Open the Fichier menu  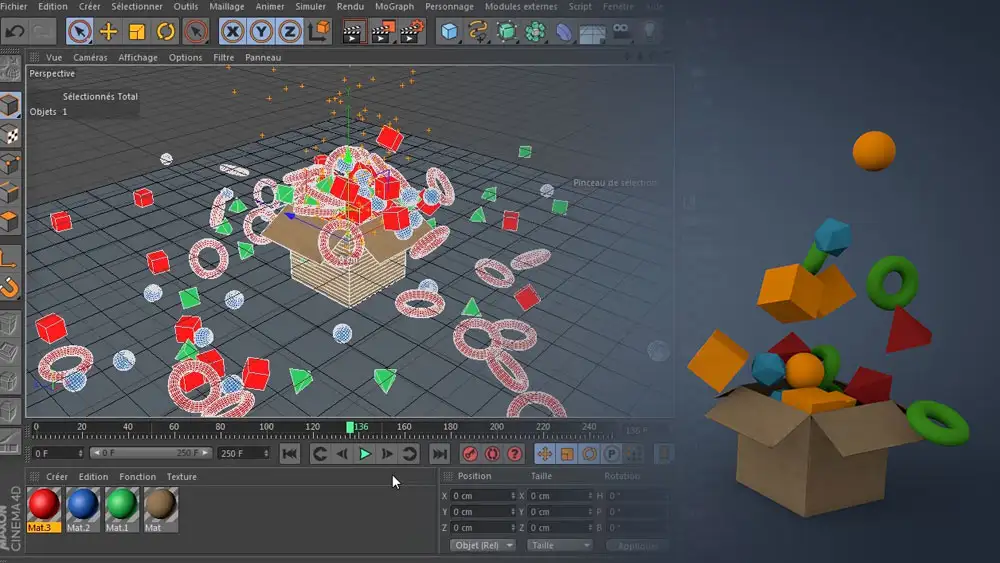pos(13,6)
